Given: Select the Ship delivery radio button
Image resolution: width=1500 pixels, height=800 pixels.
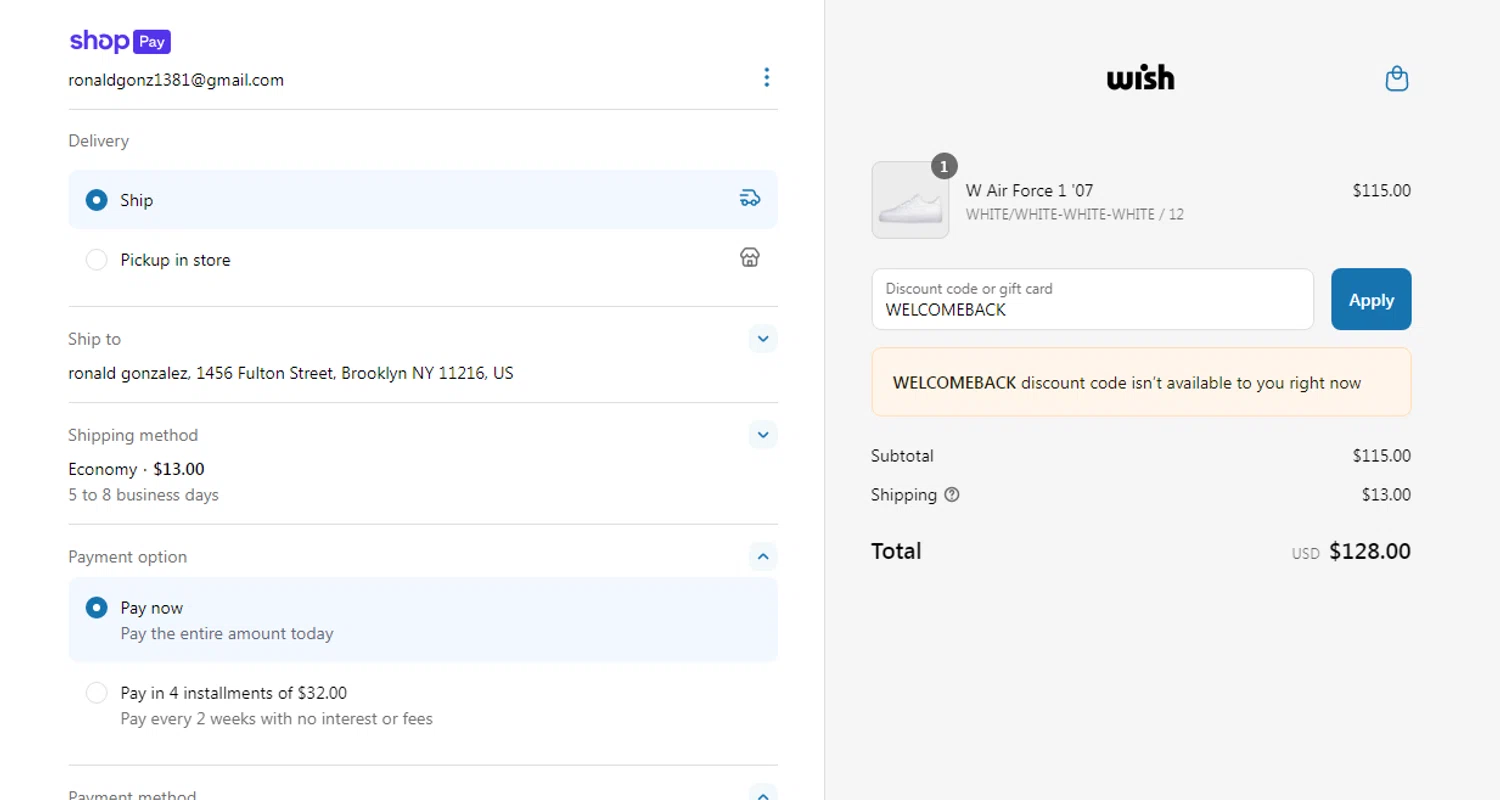Looking at the screenshot, I should (96, 200).
